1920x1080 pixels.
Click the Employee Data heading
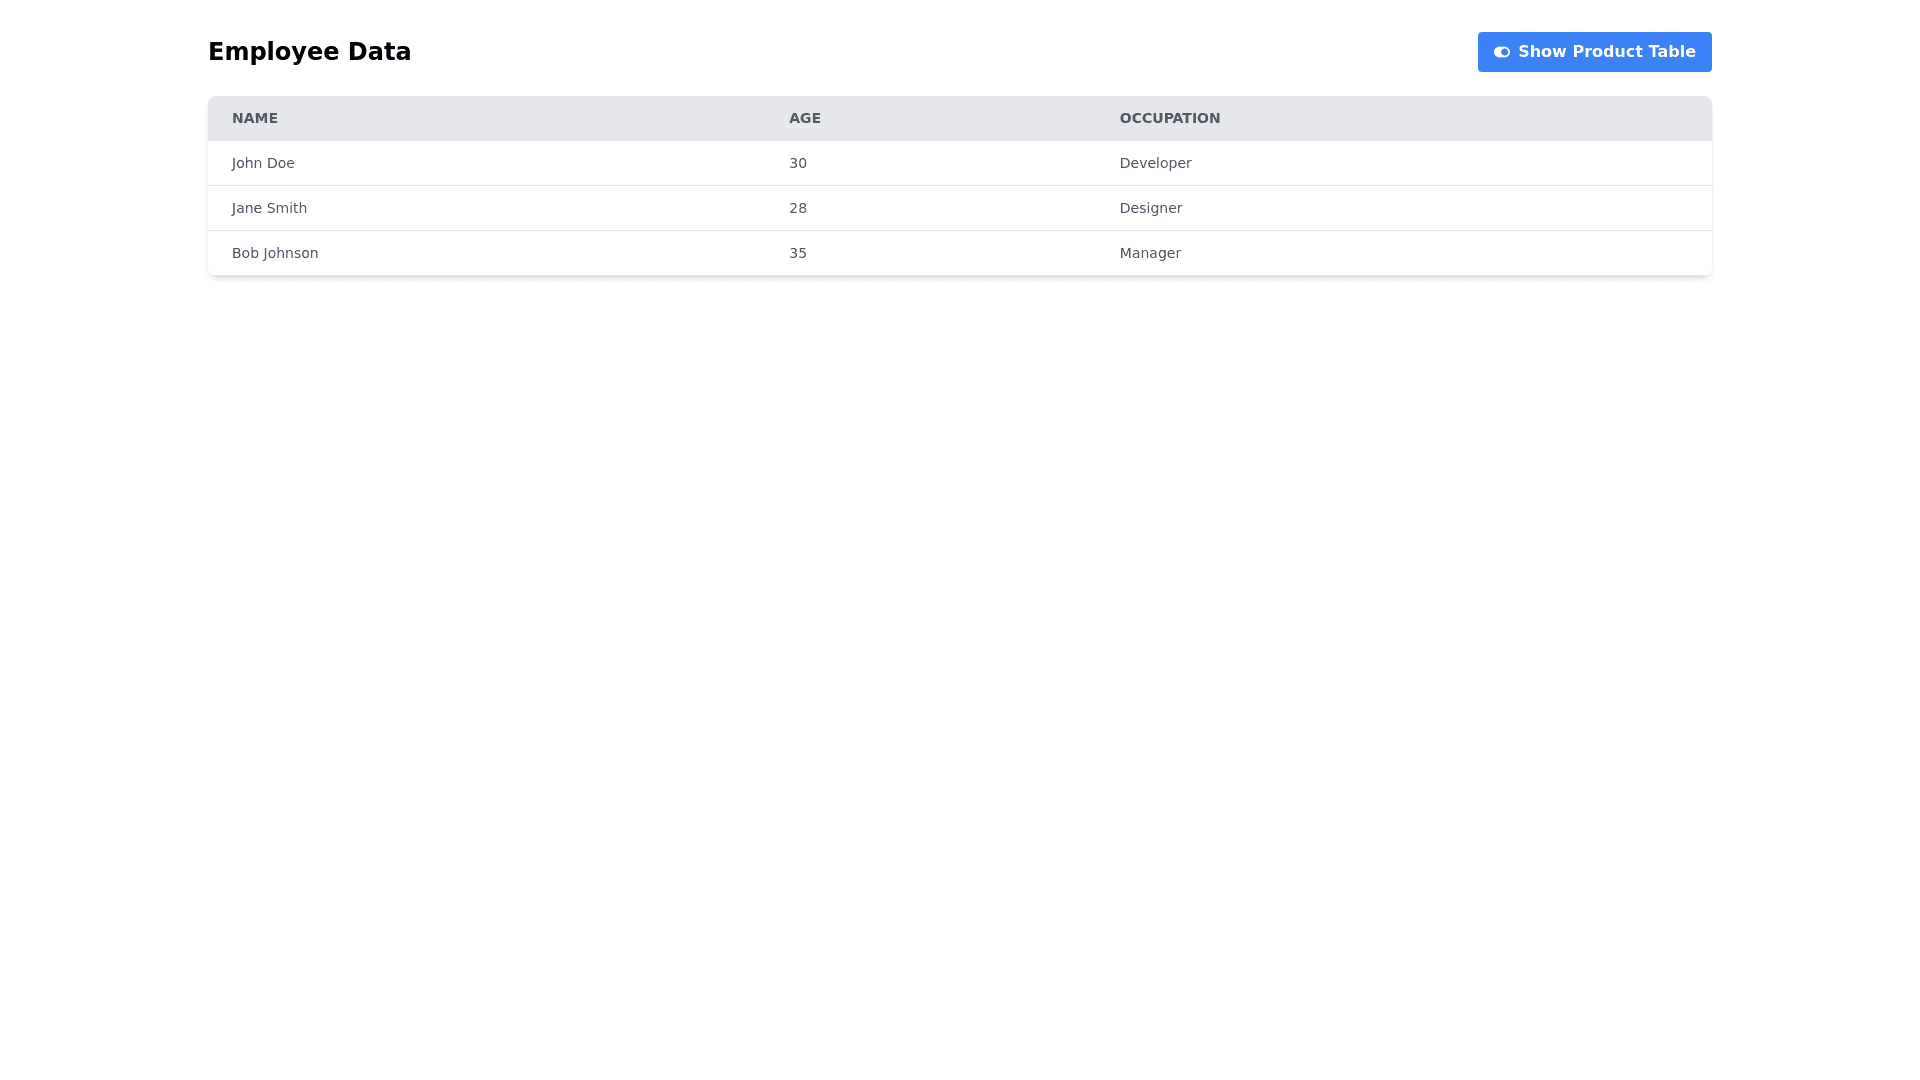tap(309, 51)
